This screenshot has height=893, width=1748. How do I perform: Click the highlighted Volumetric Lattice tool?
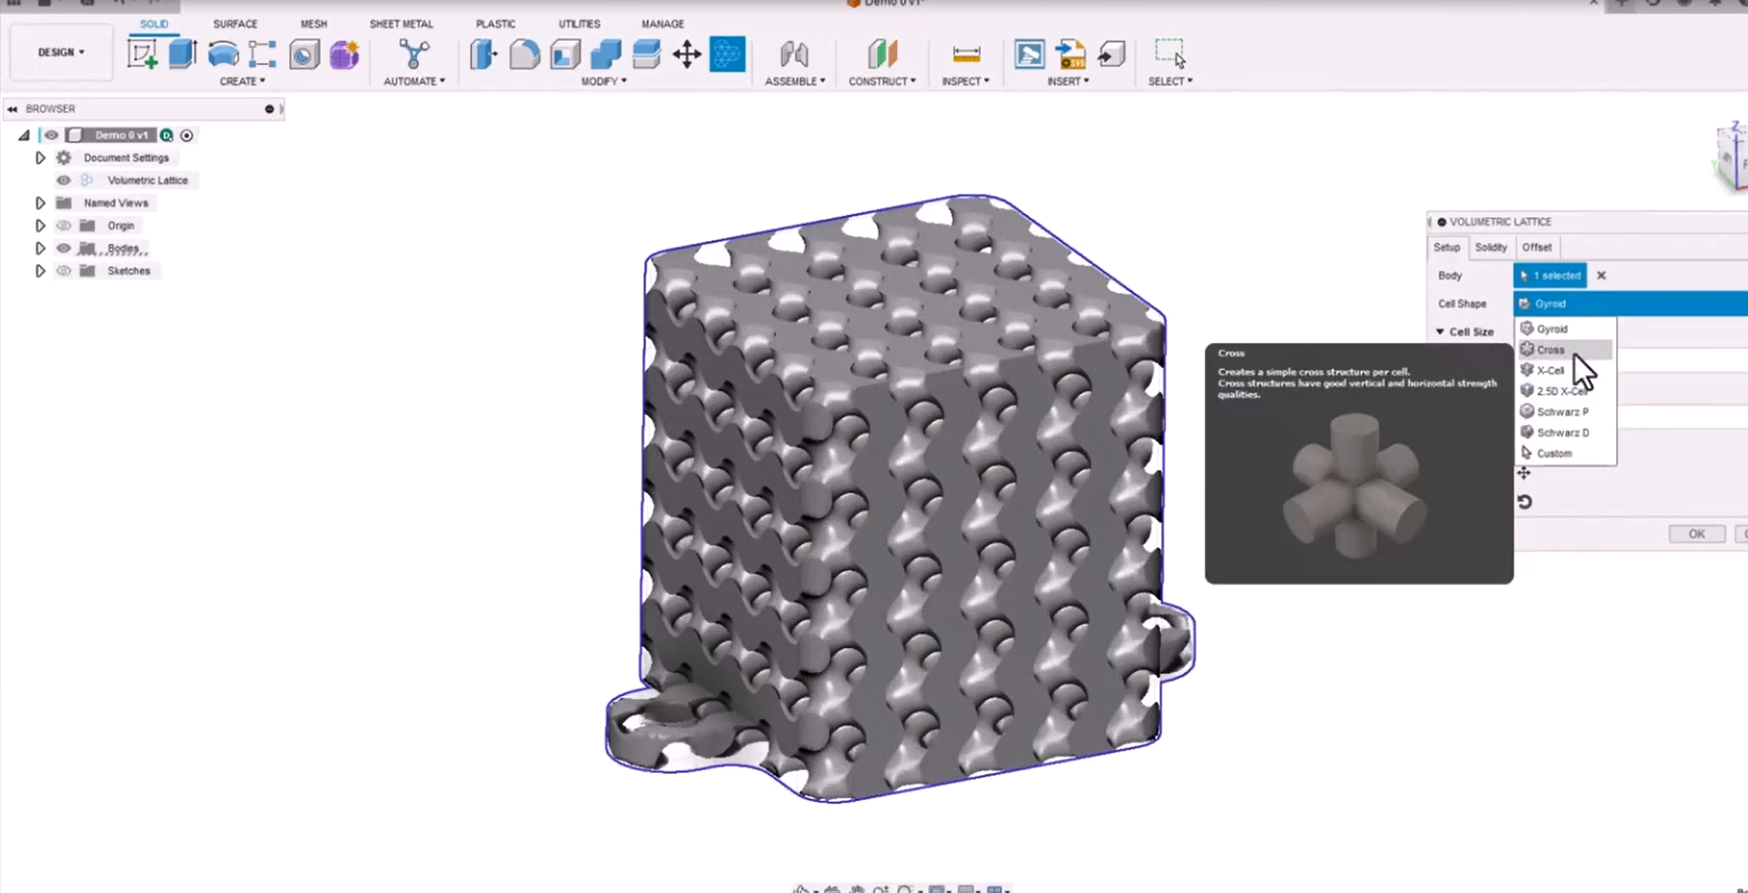point(727,54)
